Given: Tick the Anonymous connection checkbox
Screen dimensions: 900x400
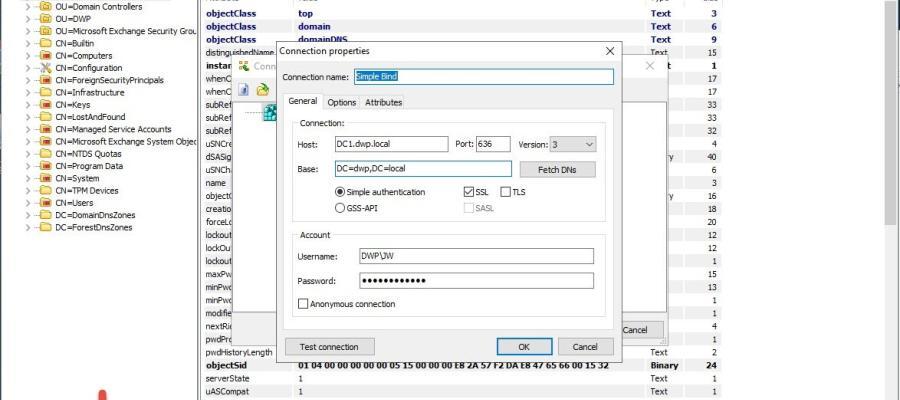Looking at the screenshot, I should pos(304,304).
